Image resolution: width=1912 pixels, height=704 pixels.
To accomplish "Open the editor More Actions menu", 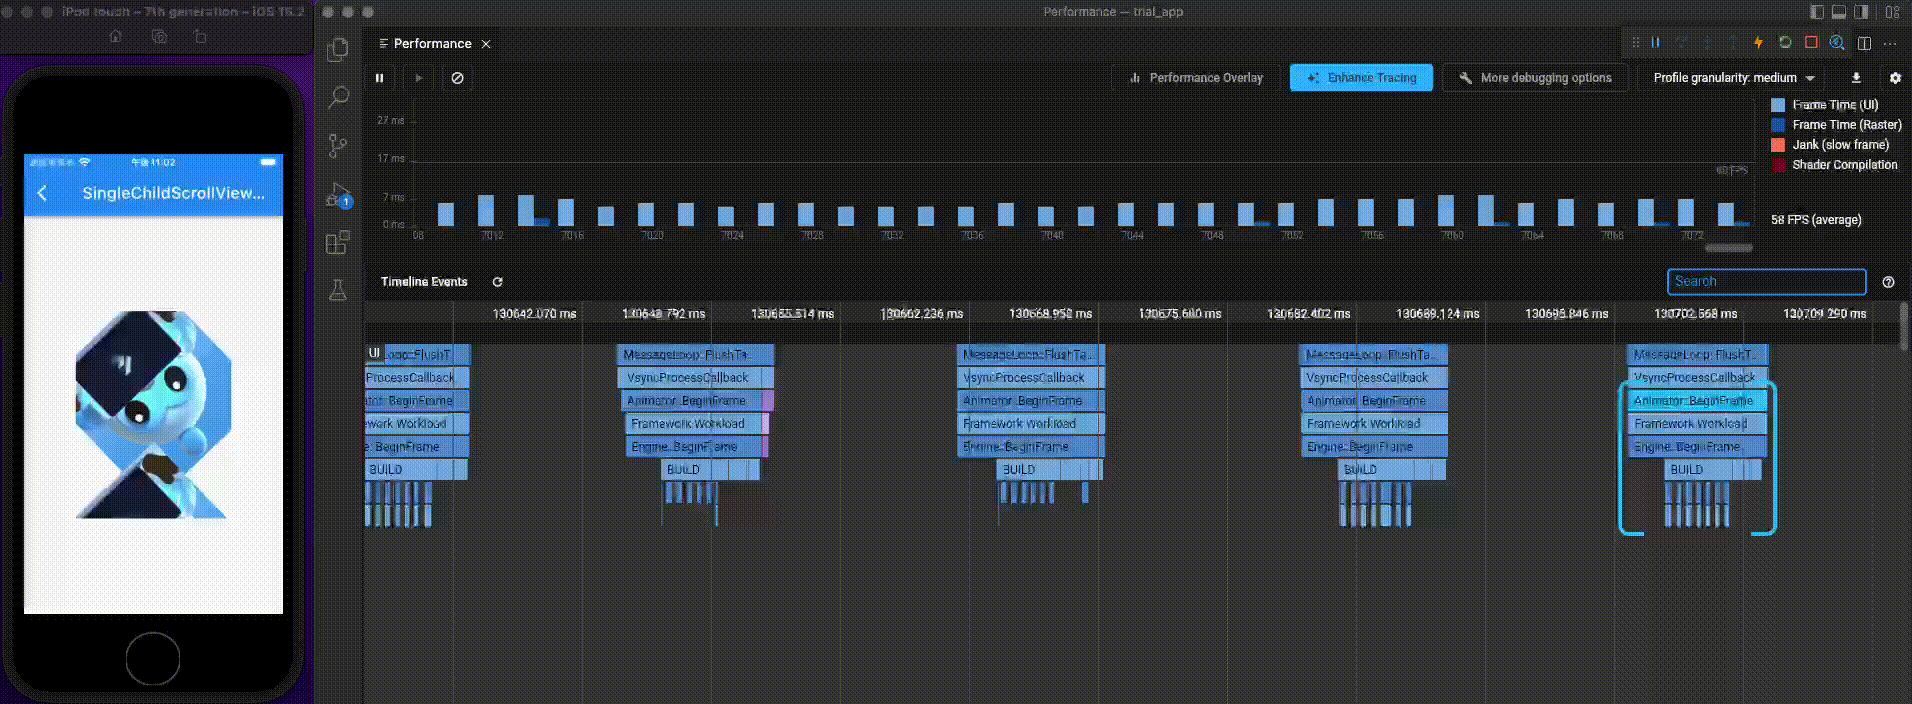I will [x=1890, y=43].
